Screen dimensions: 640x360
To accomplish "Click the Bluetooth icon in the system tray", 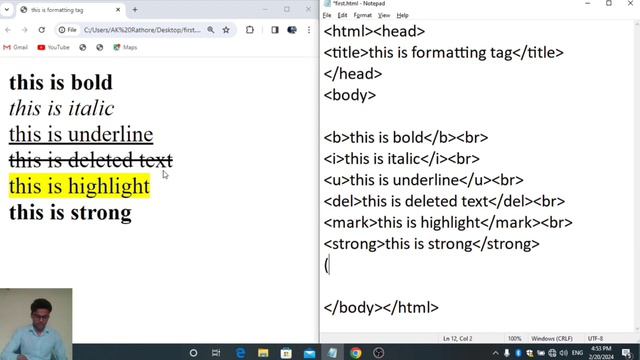I will coord(518,353).
